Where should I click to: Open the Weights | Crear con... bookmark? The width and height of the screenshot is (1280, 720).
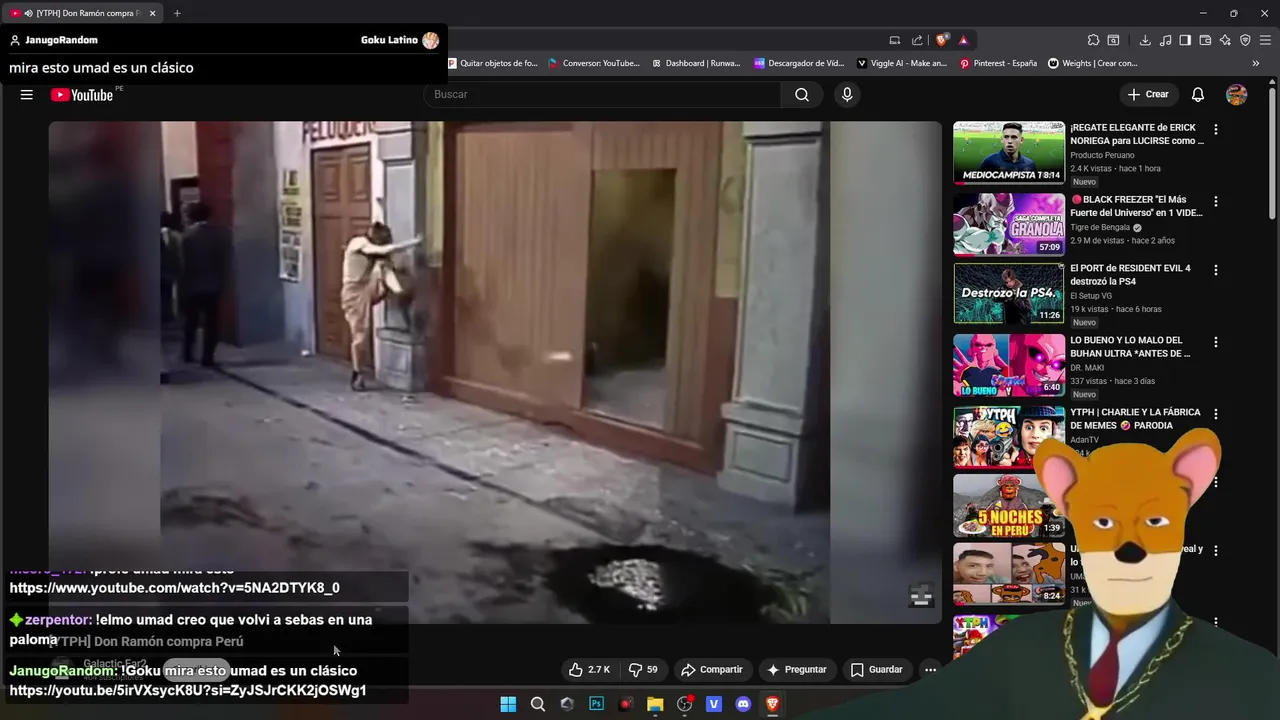(1093, 63)
